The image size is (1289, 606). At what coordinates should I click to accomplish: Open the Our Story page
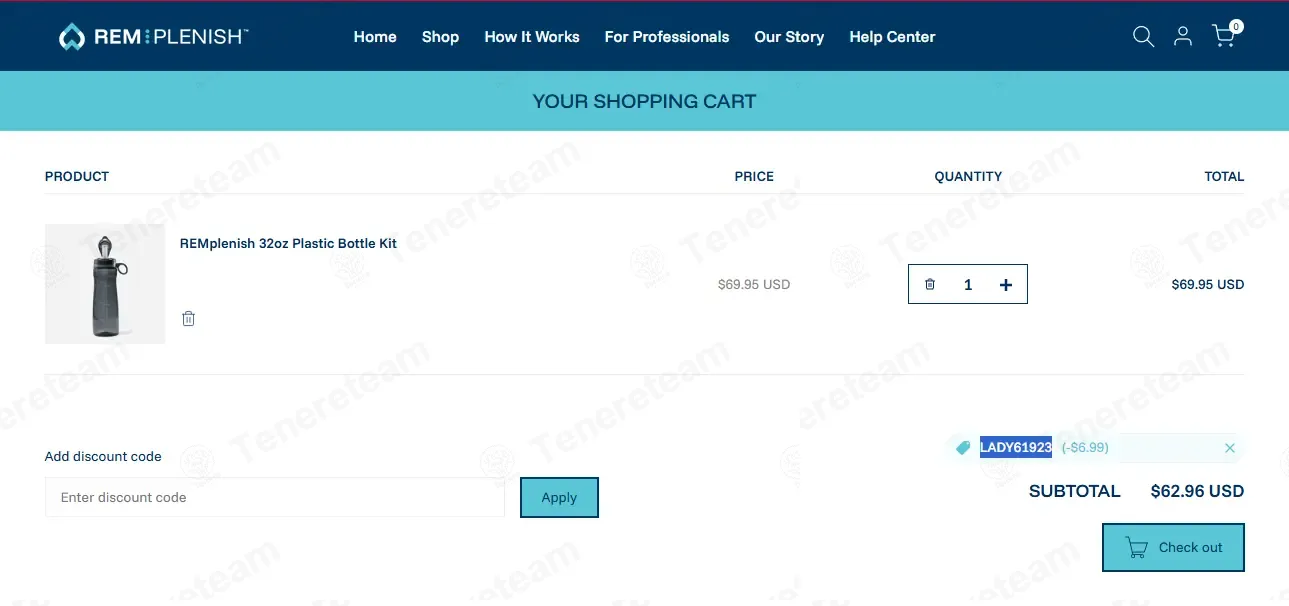(x=789, y=37)
